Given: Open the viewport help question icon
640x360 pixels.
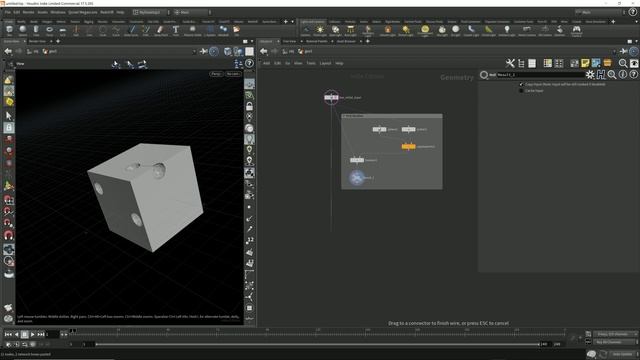Looking at the screenshot, I should [249, 63].
